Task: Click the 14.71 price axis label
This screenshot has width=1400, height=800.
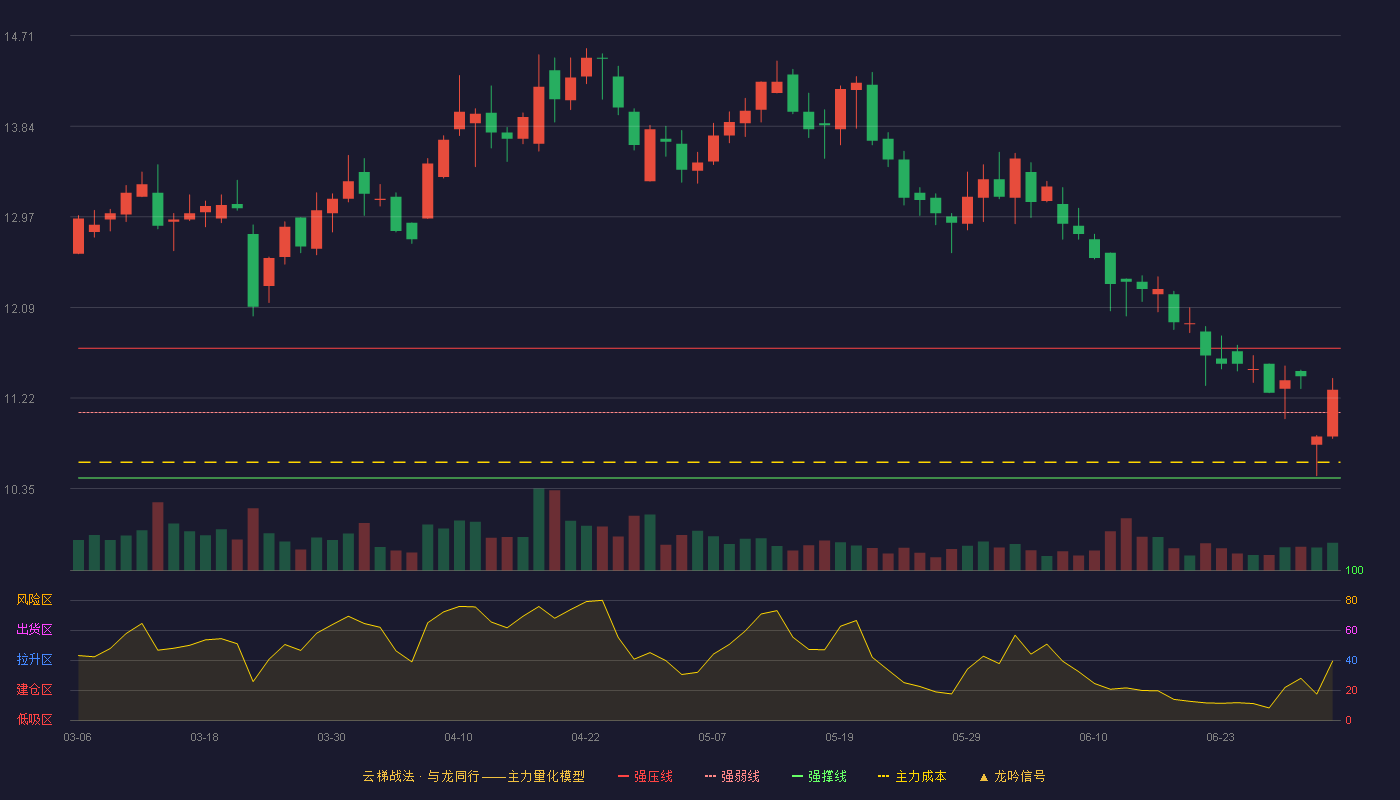Action: tap(18, 37)
